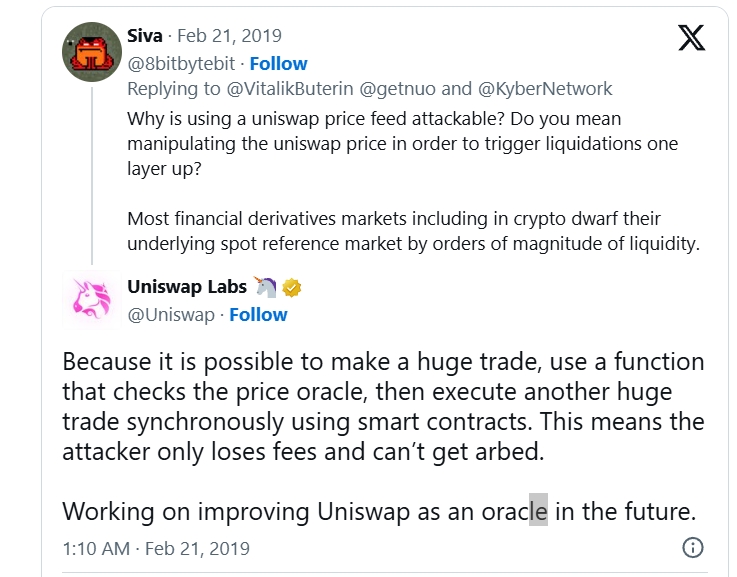Screen dimensions: 737x577
Task: Open the X logo icon
Action: tap(691, 38)
